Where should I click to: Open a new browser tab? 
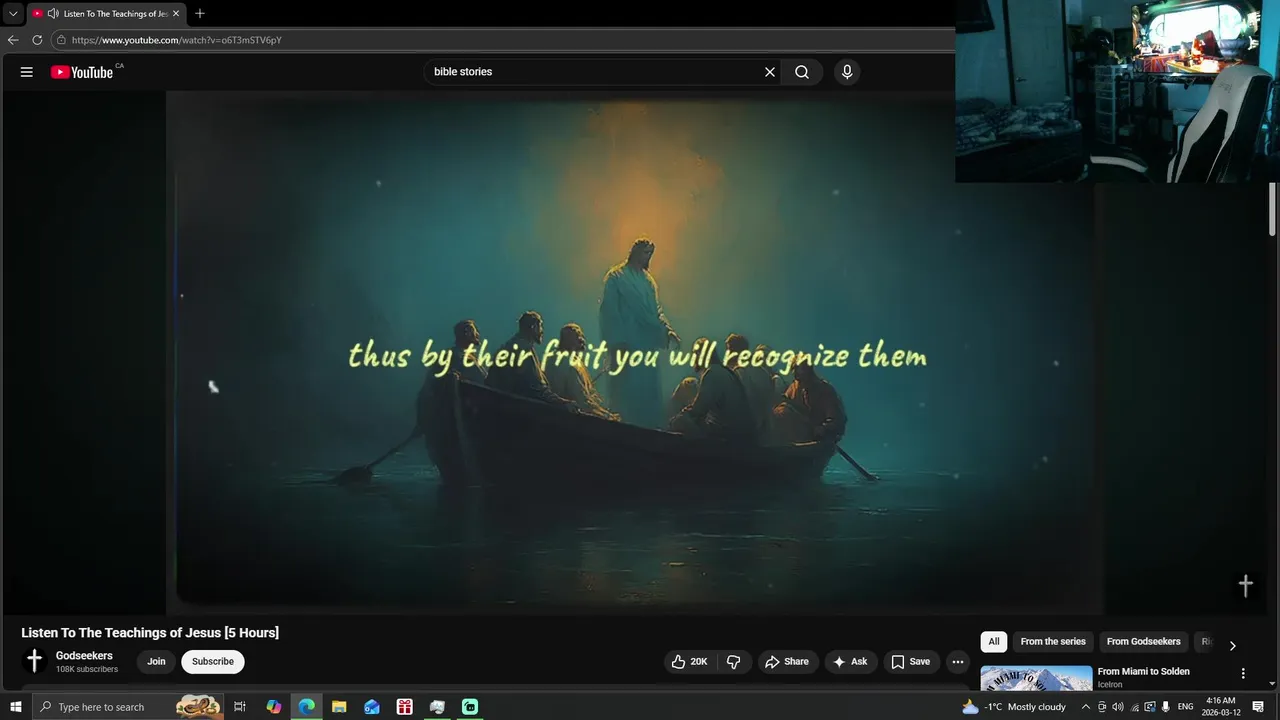pyautogui.click(x=200, y=14)
